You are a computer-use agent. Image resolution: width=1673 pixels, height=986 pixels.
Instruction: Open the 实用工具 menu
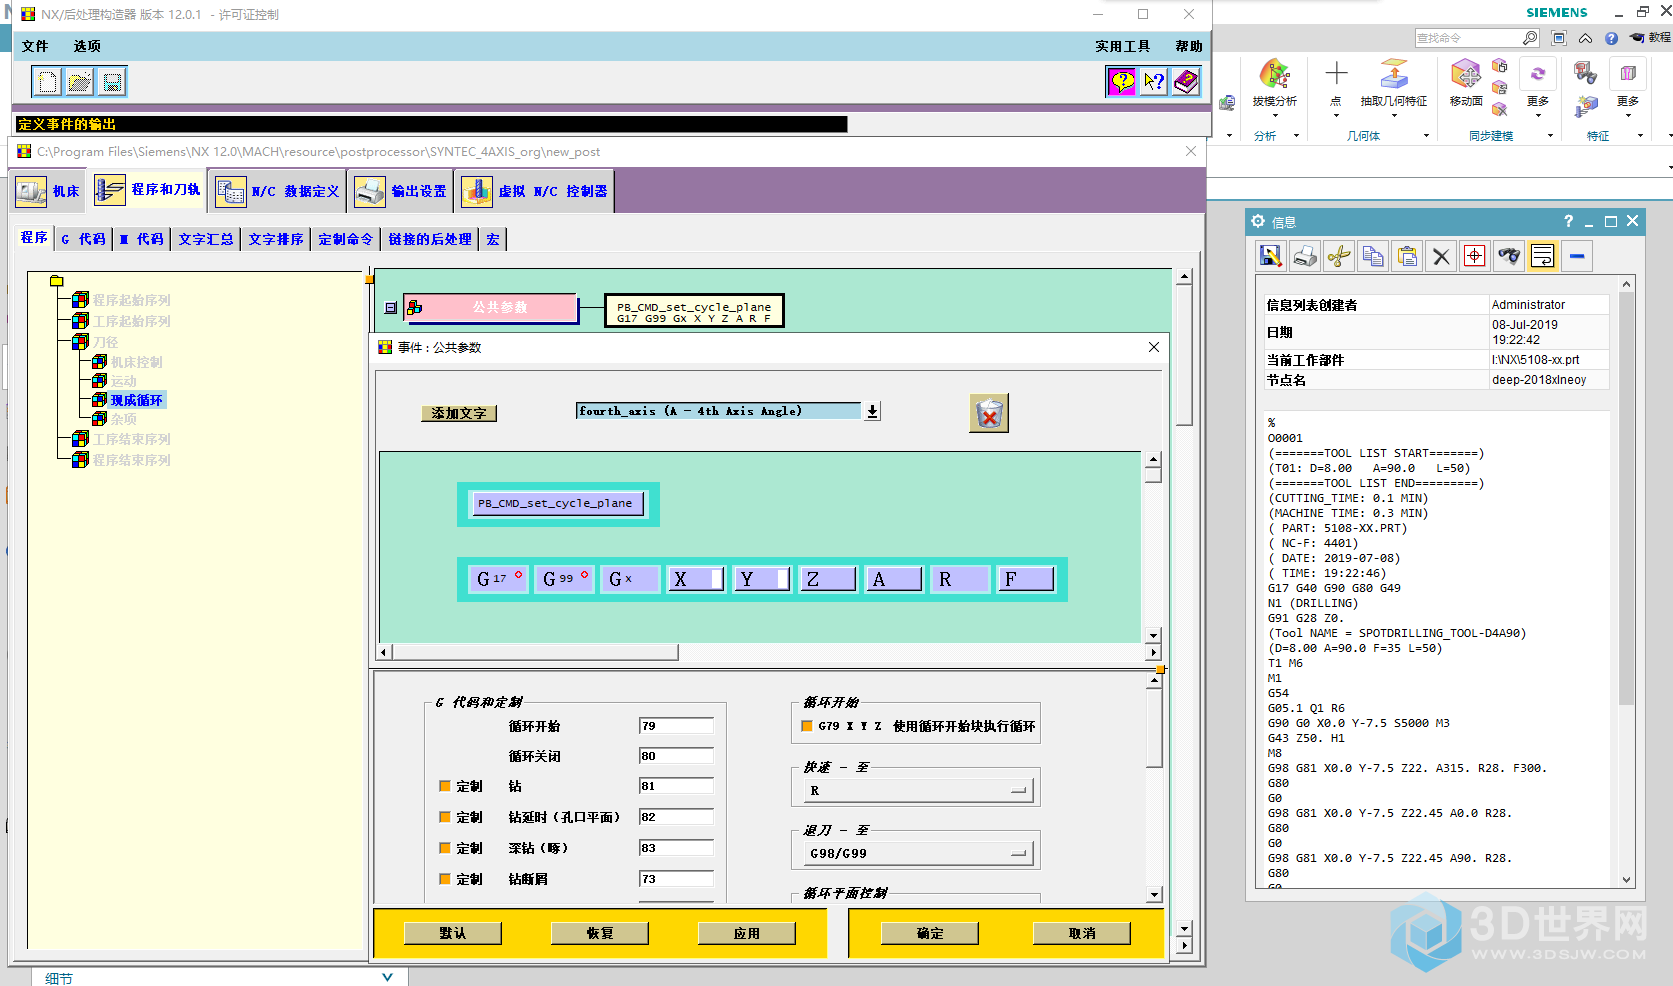point(1122,46)
